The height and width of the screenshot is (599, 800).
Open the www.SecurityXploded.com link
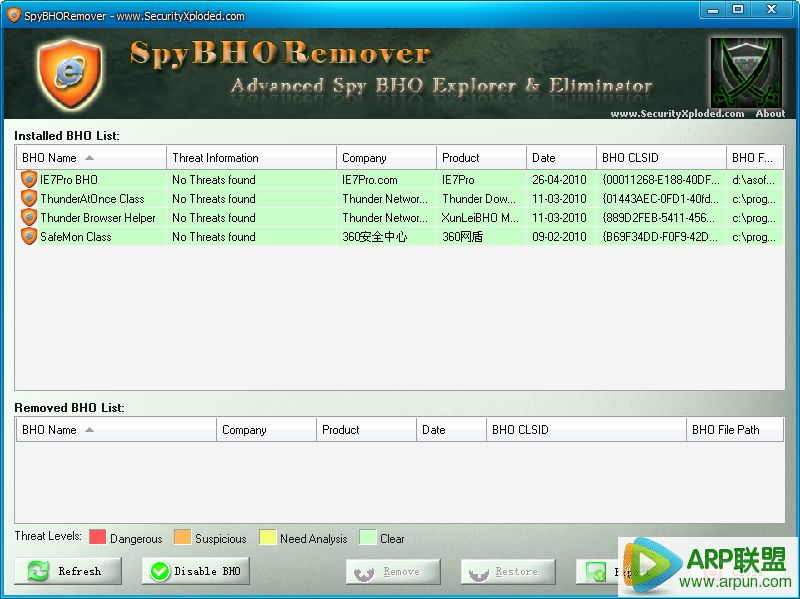pos(677,114)
